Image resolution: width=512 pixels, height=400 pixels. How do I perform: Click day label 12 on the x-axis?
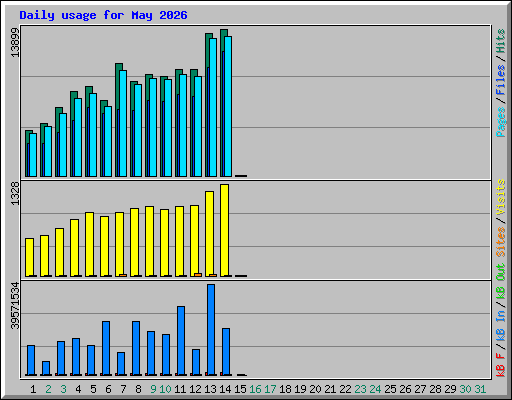[195, 389]
